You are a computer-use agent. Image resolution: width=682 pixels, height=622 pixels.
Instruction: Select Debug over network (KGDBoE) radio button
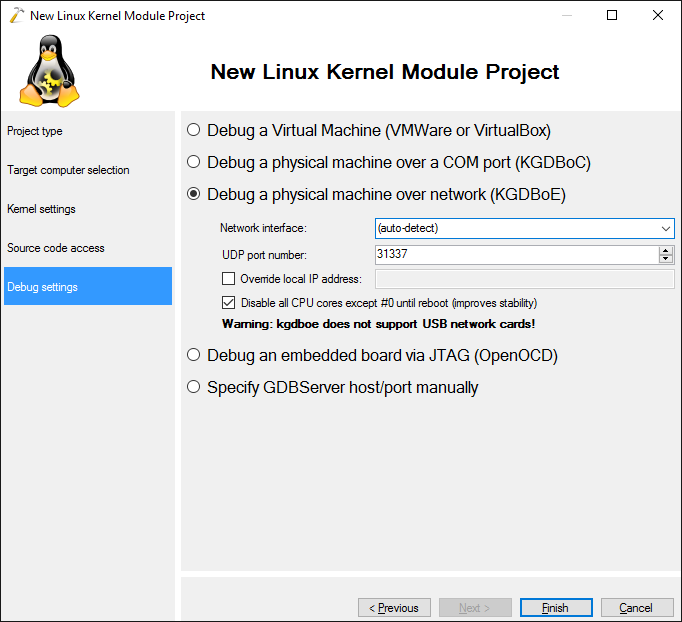pyautogui.click(x=194, y=194)
